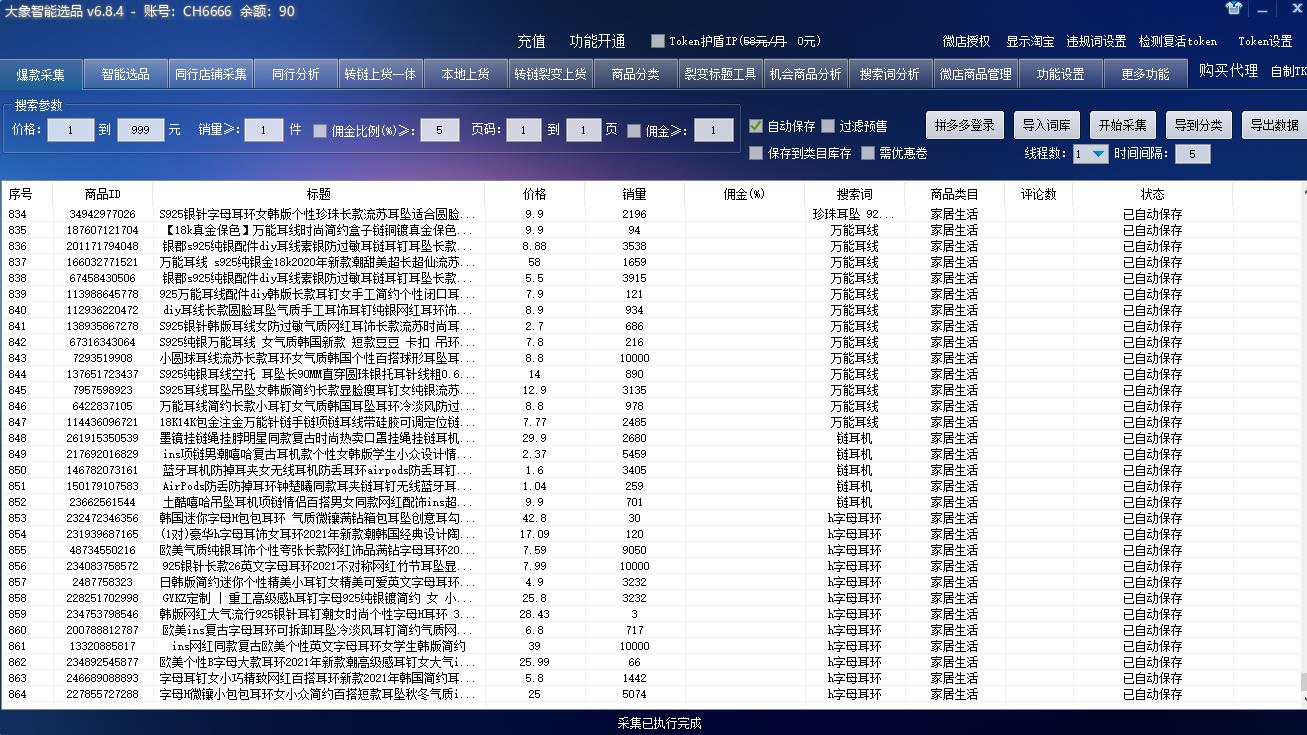Click the 商品类目 column header
Image resolution: width=1307 pixels, height=735 pixels.
(954, 194)
